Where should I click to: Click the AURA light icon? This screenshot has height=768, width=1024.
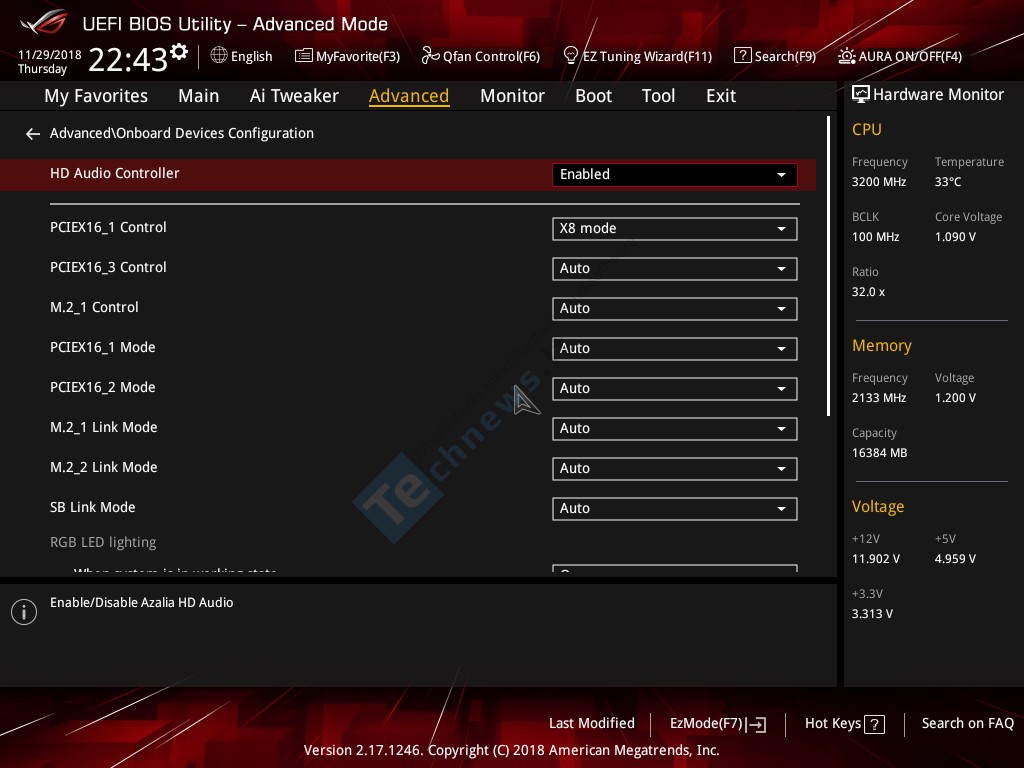coord(847,56)
